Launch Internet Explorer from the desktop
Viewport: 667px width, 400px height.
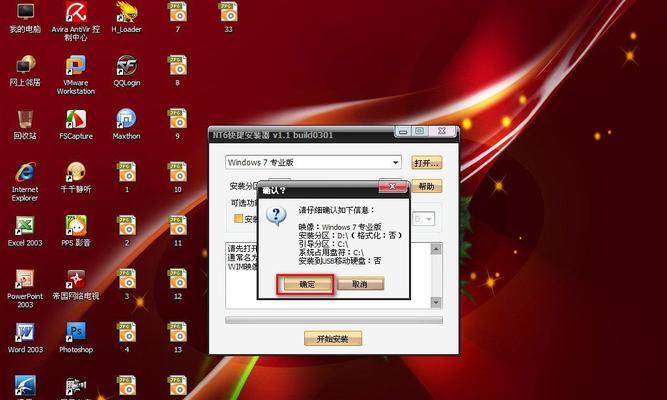[x=25, y=182]
